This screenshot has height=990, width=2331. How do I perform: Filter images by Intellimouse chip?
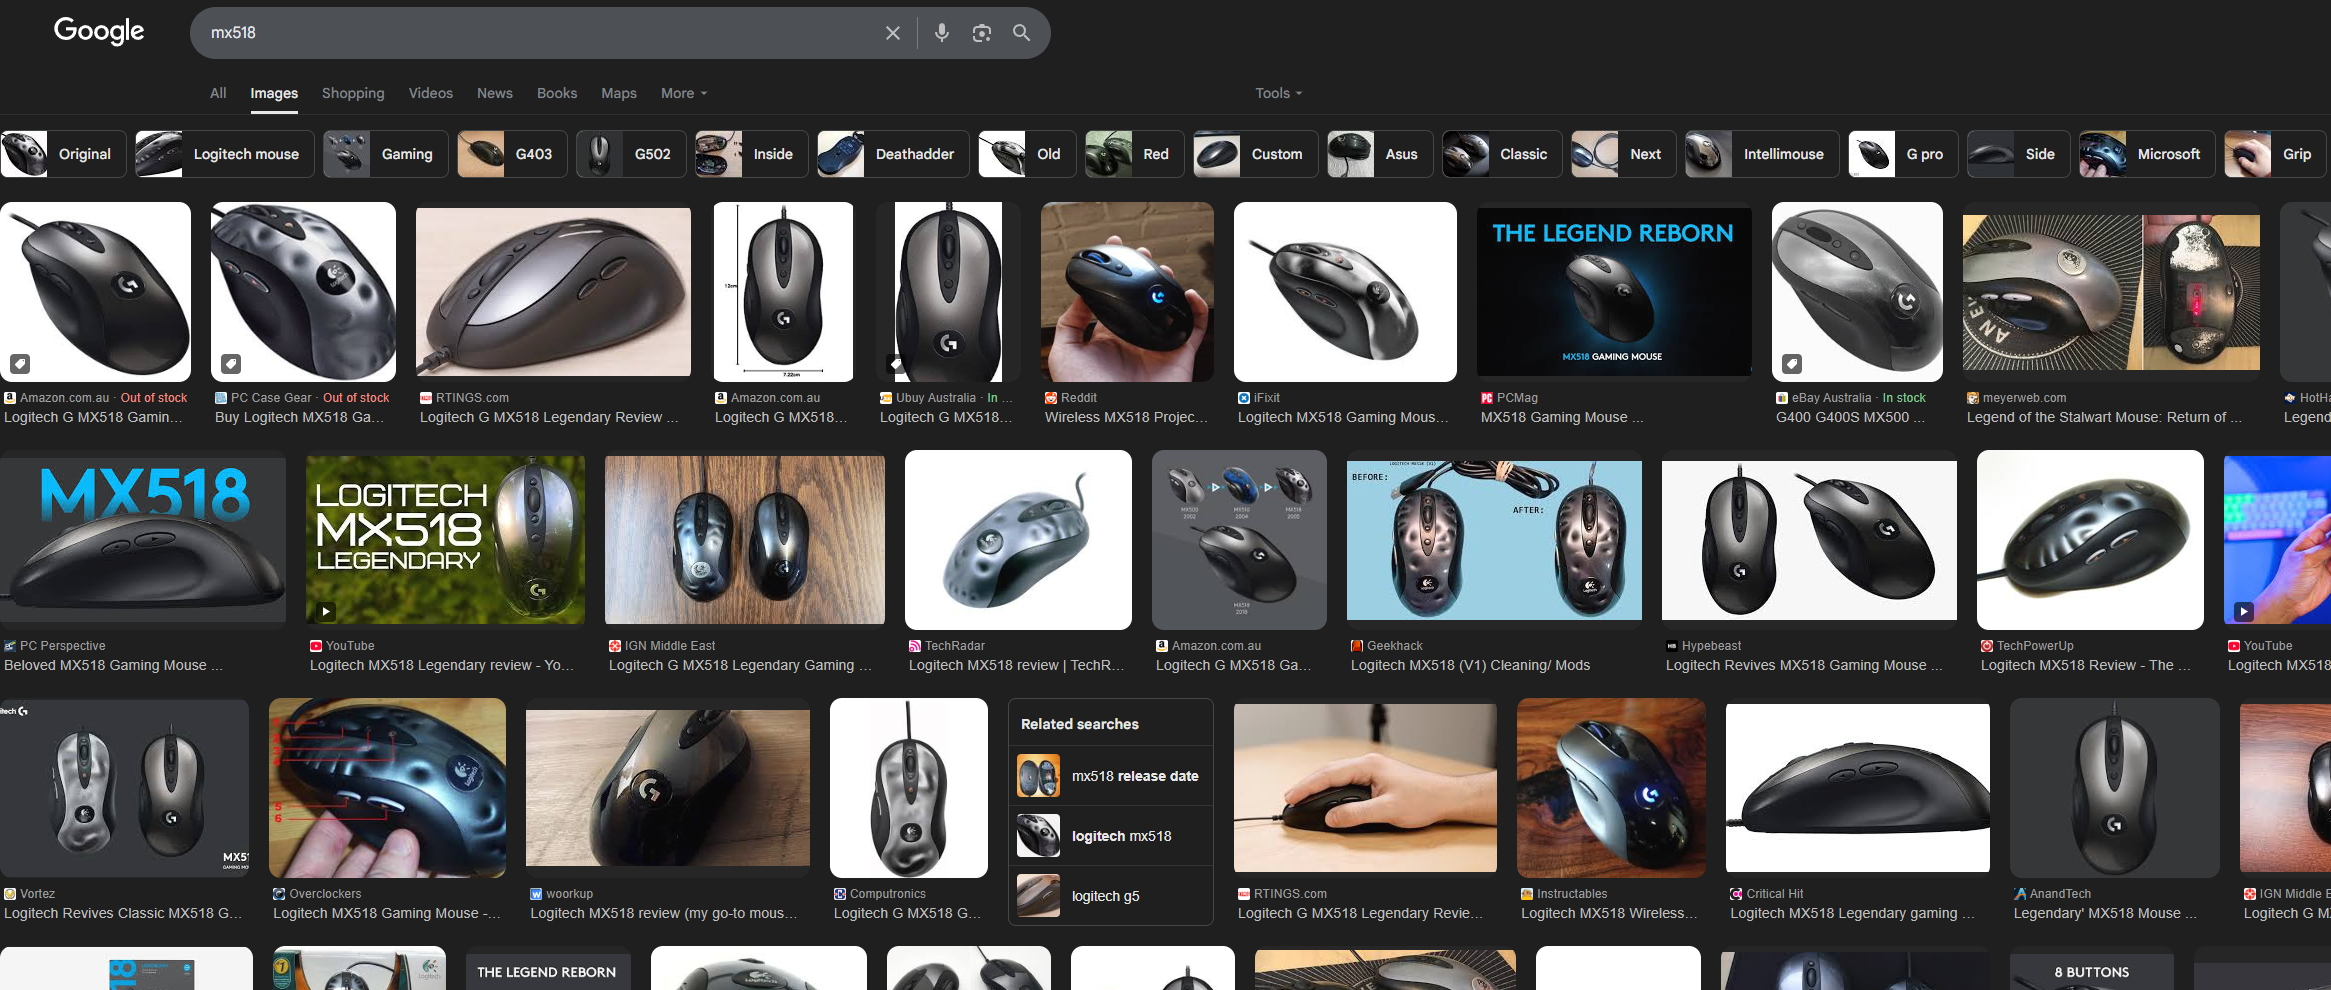1762,154
